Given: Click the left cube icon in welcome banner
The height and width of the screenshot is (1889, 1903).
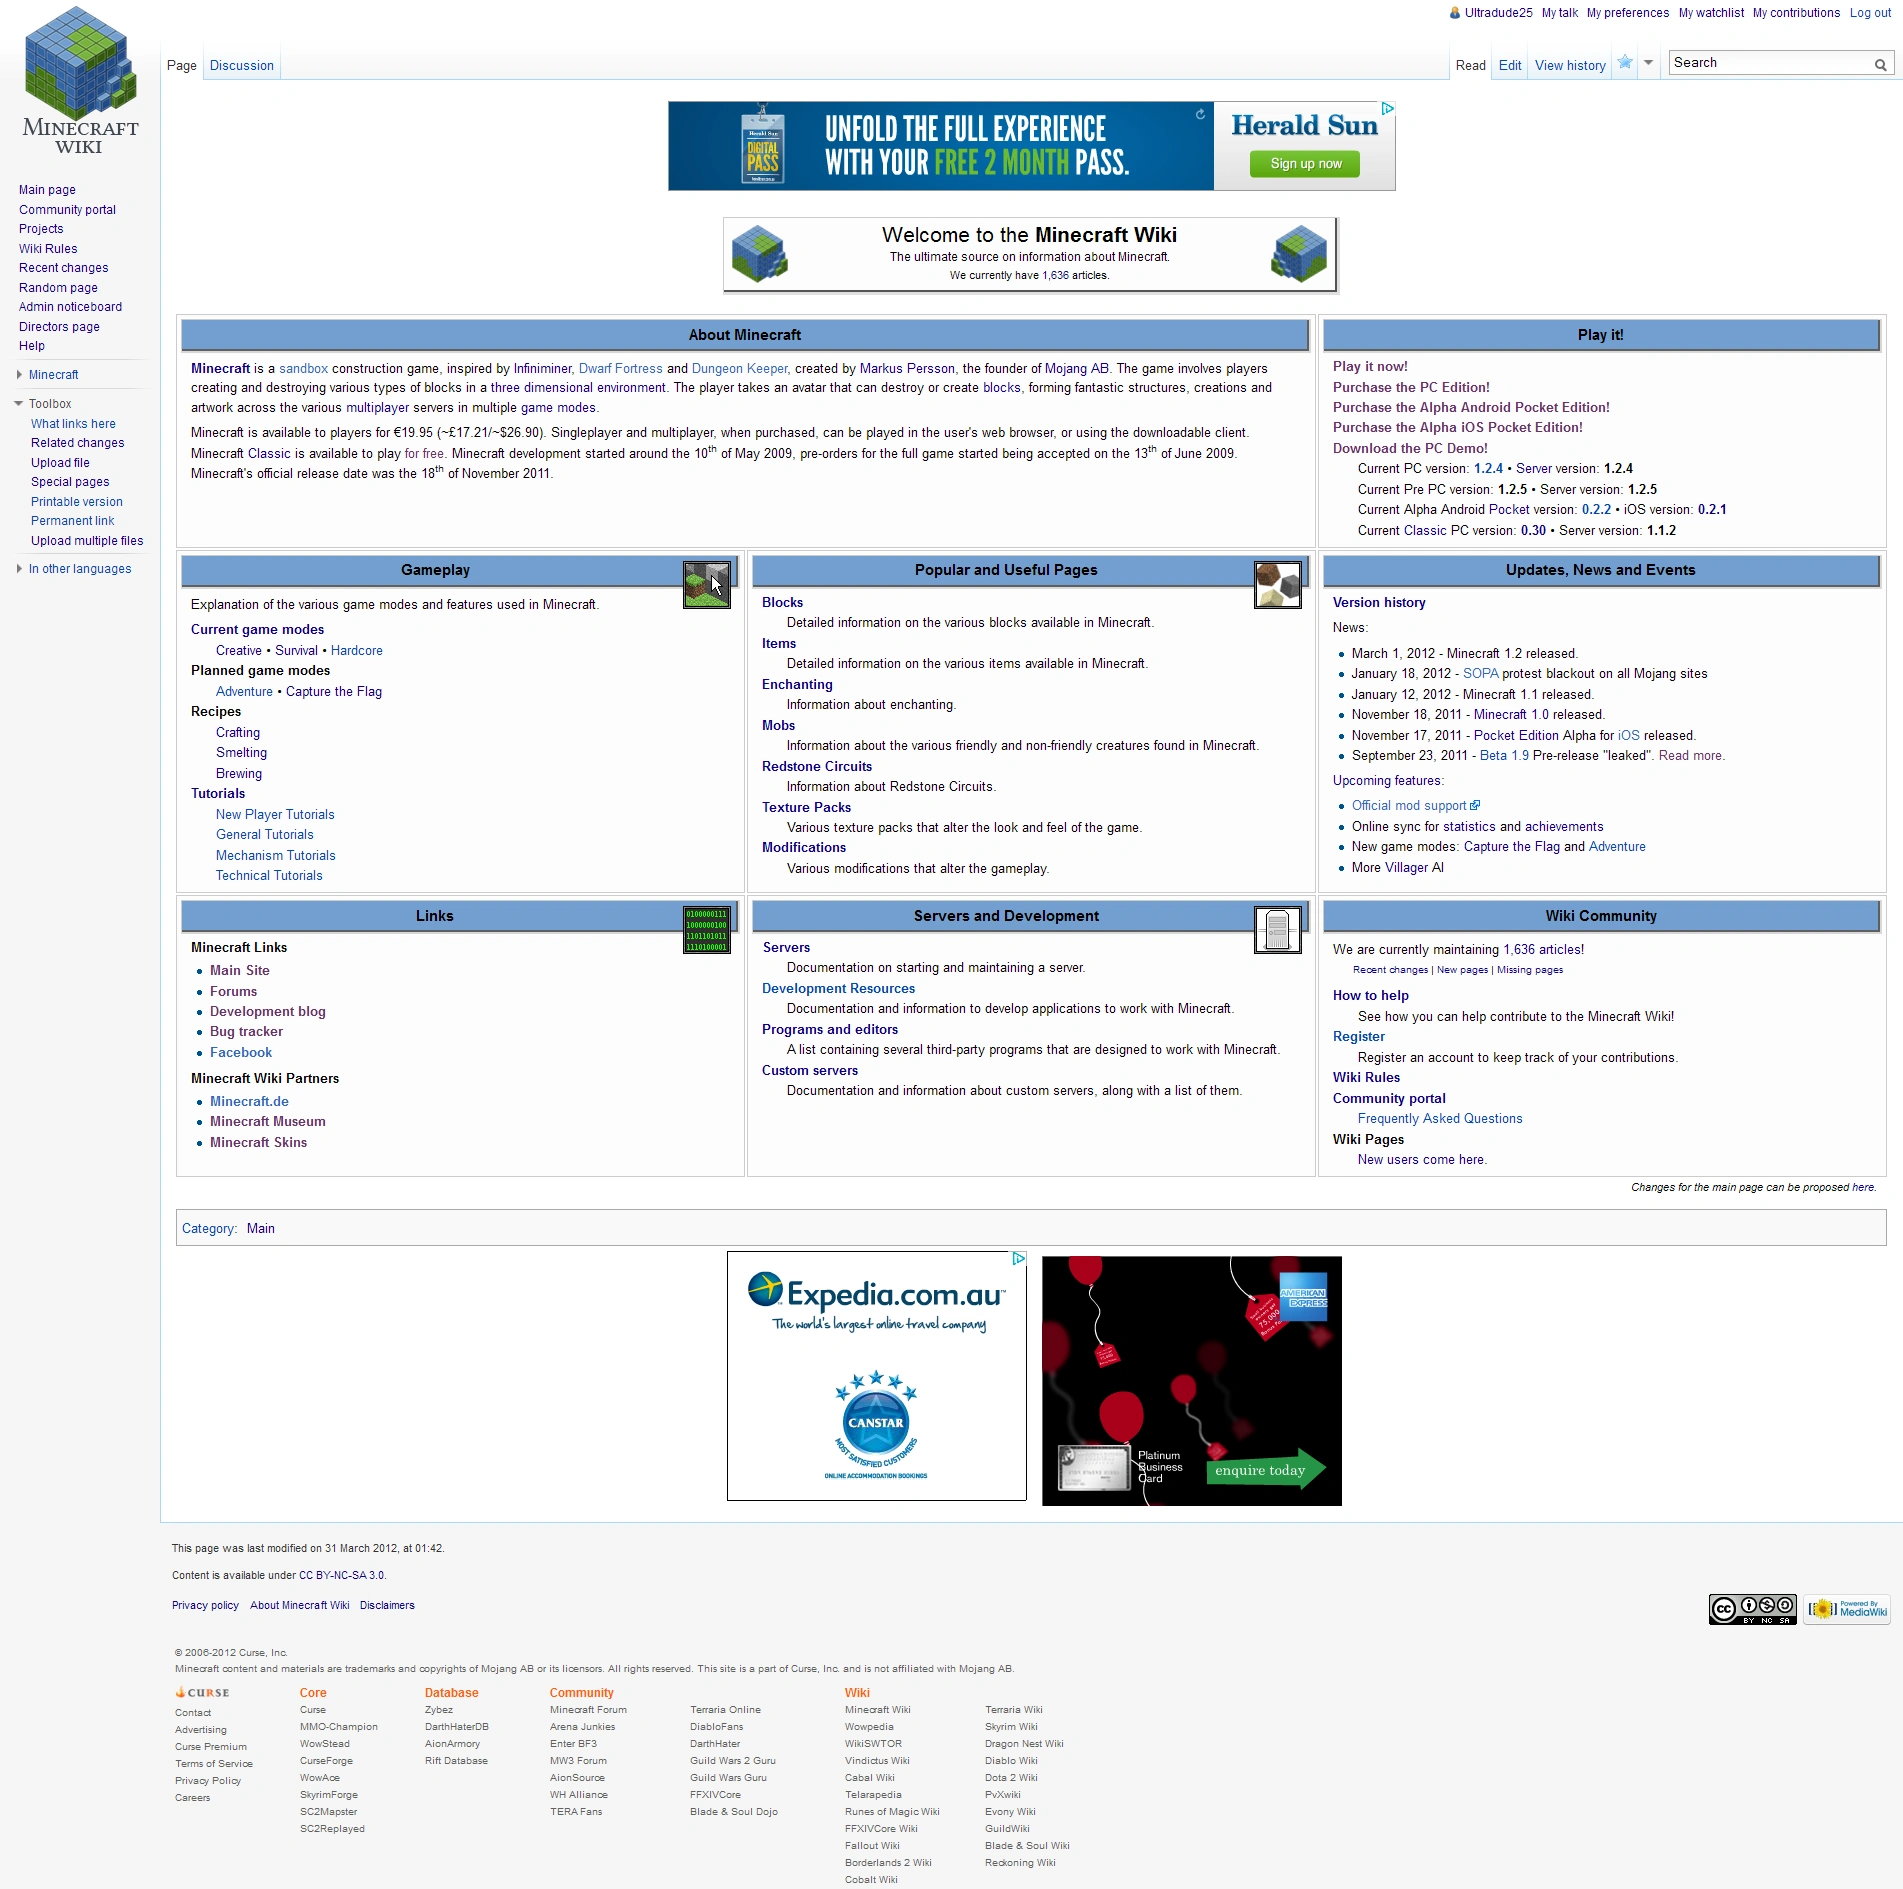Looking at the screenshot, I should (x=759, y=254).
